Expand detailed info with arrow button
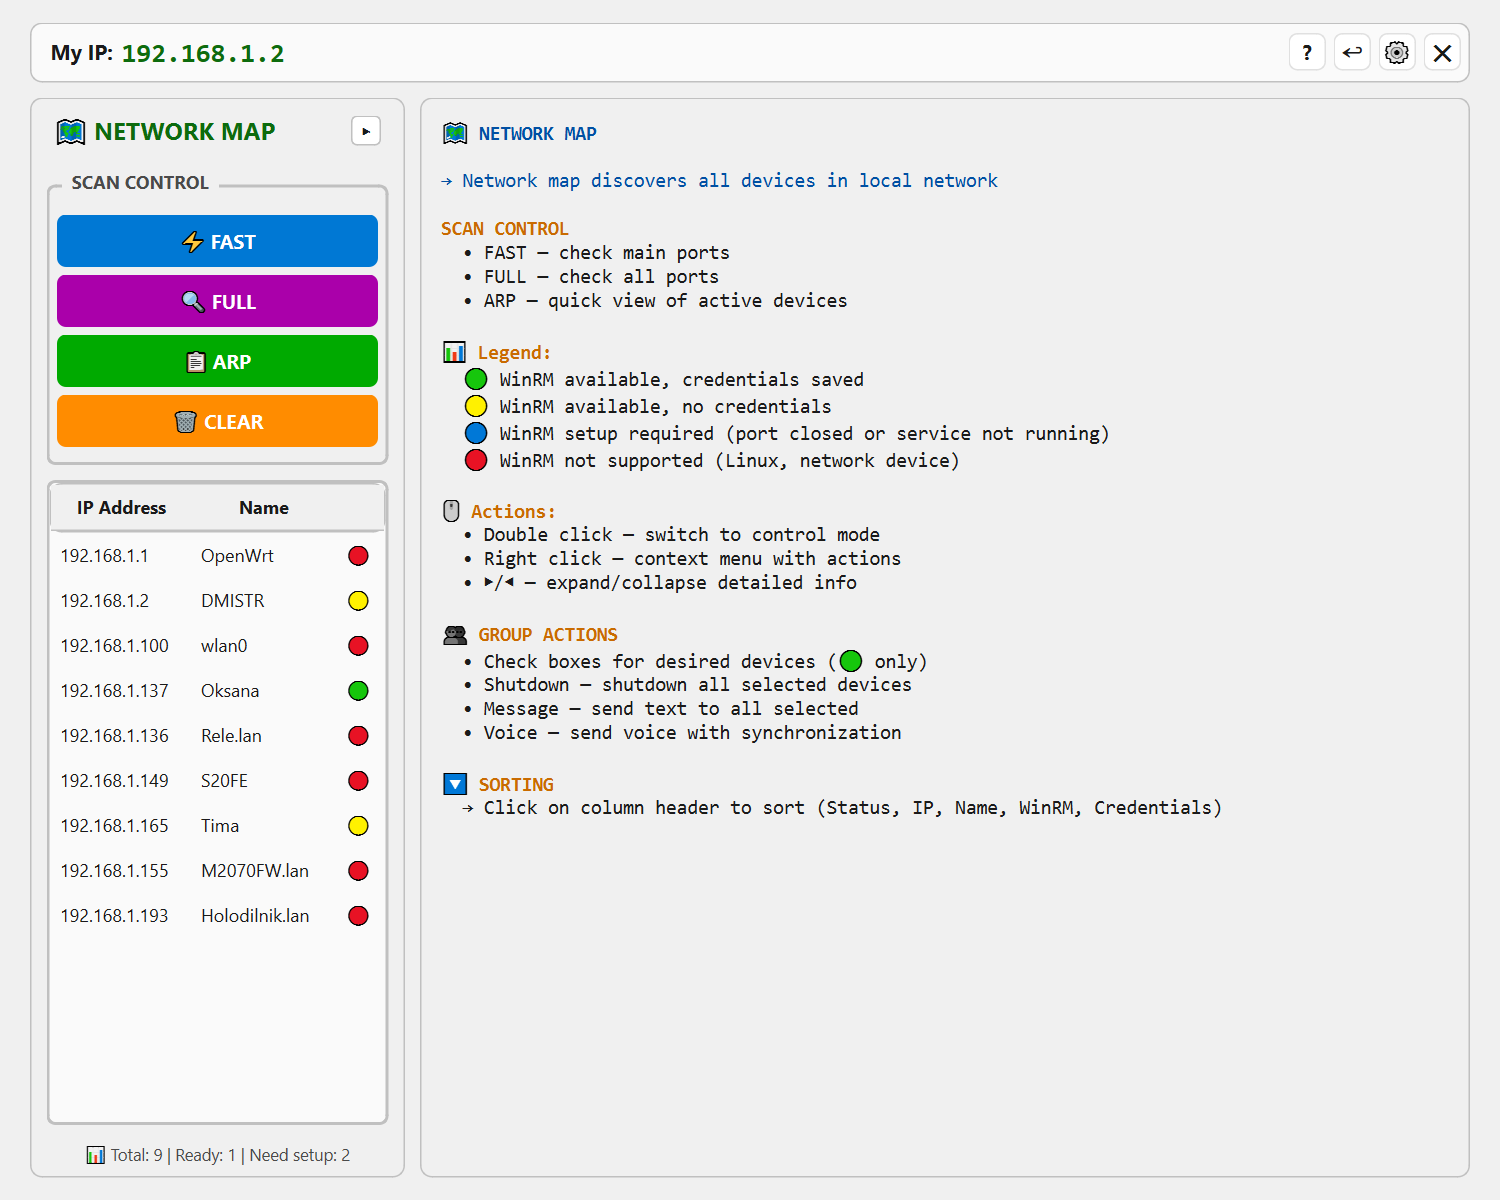The width and height of the screenshot is (1500, 1200). (366, 131)
